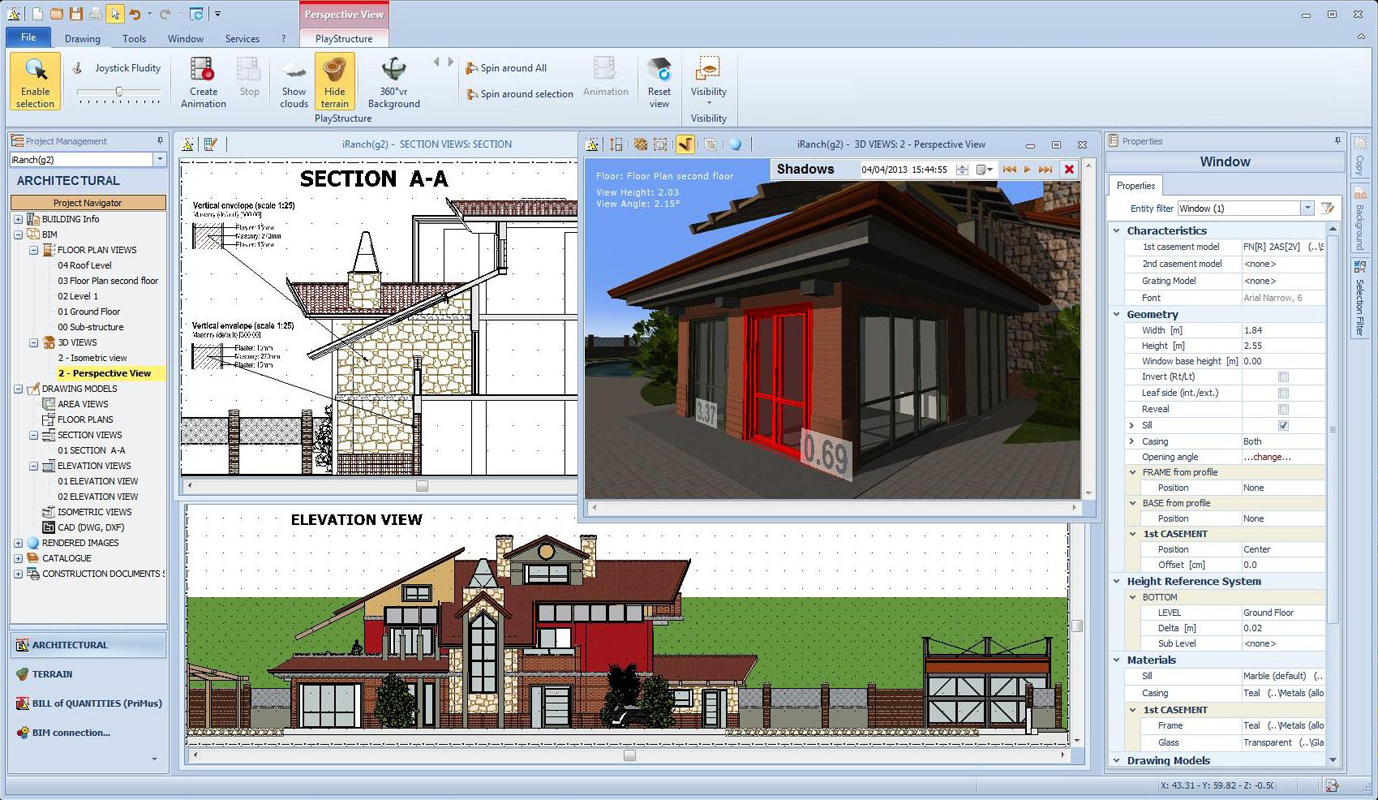The height and width of the screenshot is (800, 1378).
Task: Click the Joystick Fluidity slider
Action: (119, 92)
